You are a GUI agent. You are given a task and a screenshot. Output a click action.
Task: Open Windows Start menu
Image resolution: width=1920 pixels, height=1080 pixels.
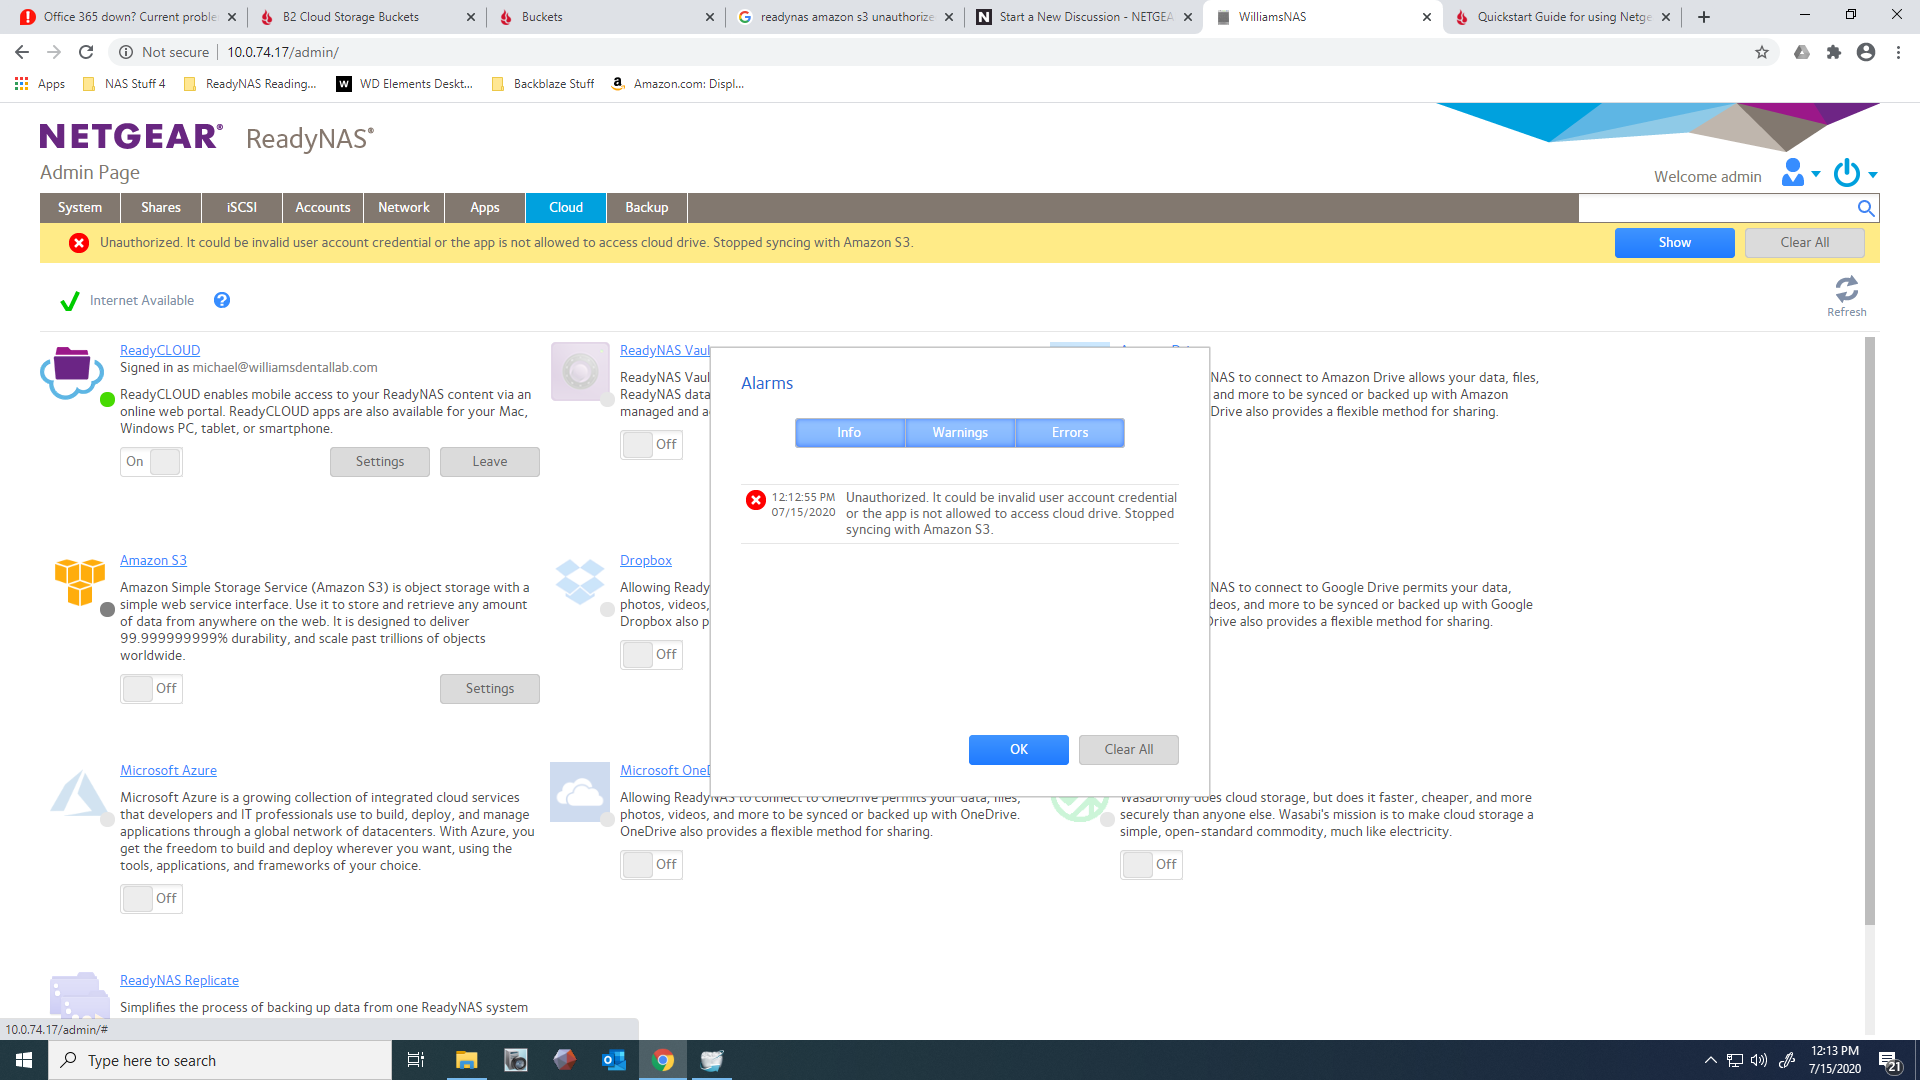(24, 1060)
